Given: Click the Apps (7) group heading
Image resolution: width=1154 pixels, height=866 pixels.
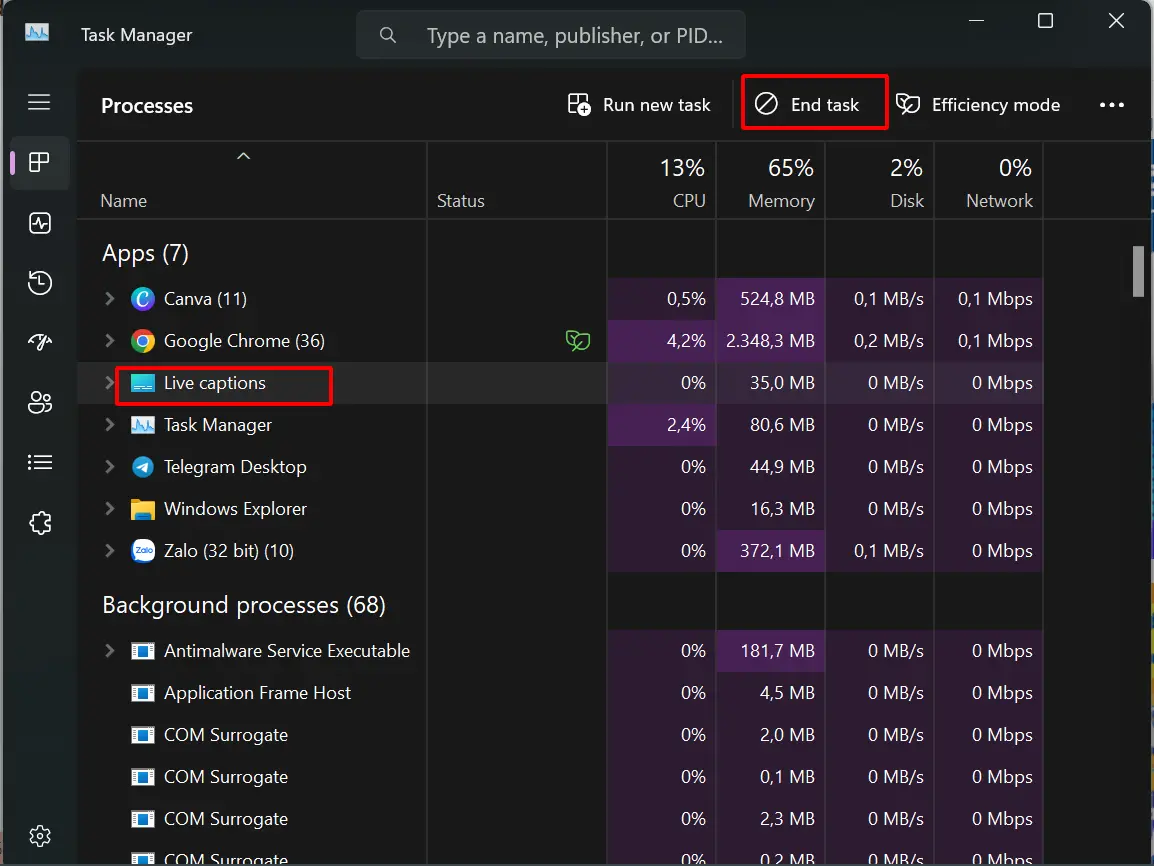Looking at the screenshot, I should tap(145, 253).
